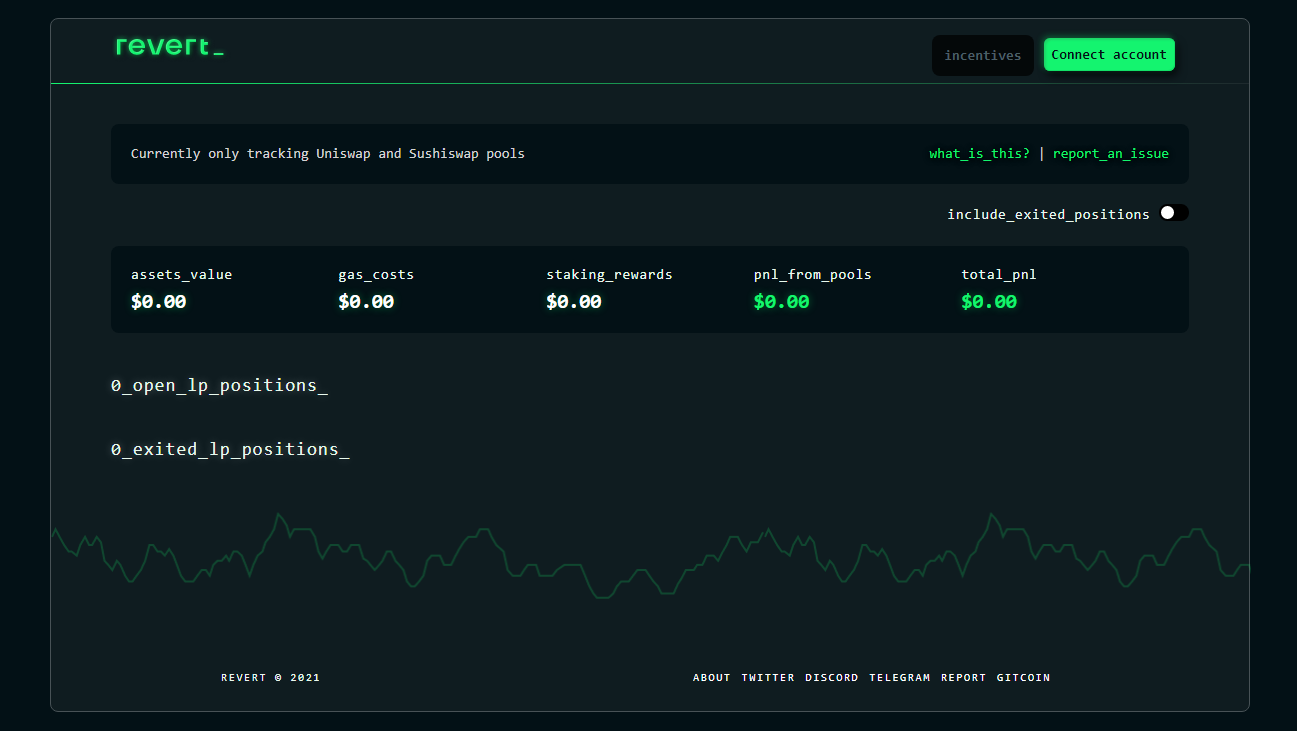This screenshot has width=1297, height=731.
Task: Open the GITCOIN footer link
Action: click(1023, 678)
